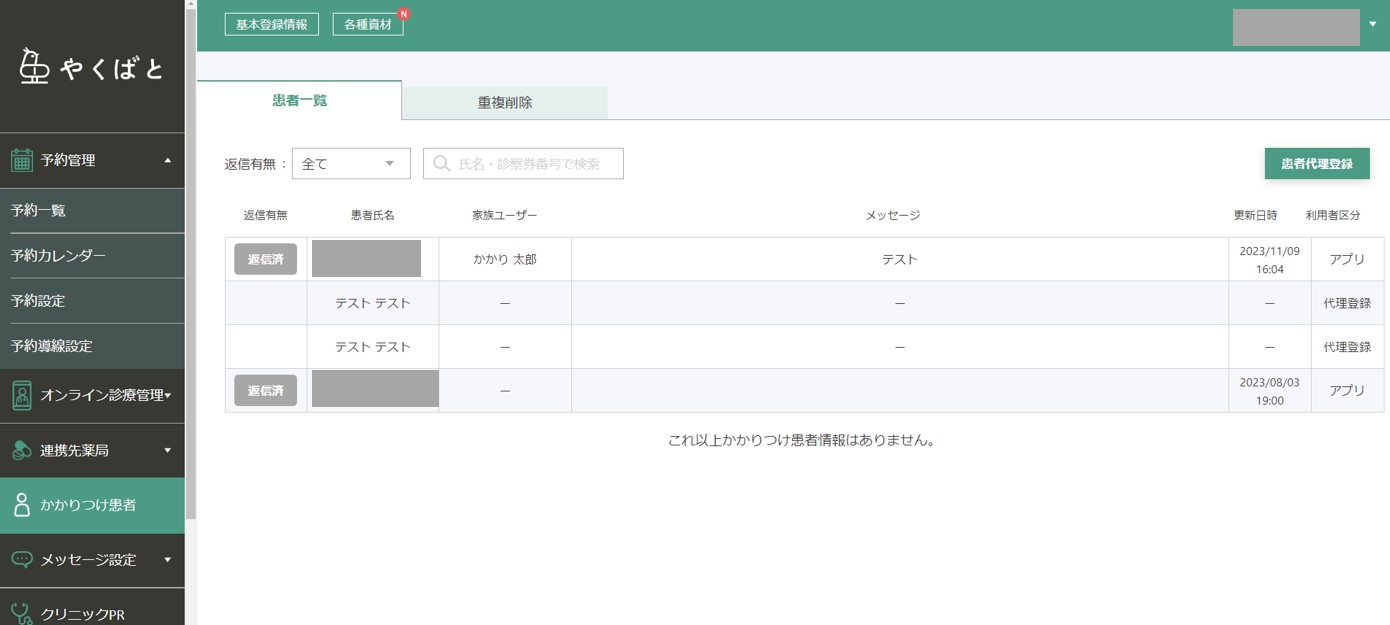Click the かかりつけ患者 person icon
This screenshot has width=1390, height=625.
pos(22,505)
